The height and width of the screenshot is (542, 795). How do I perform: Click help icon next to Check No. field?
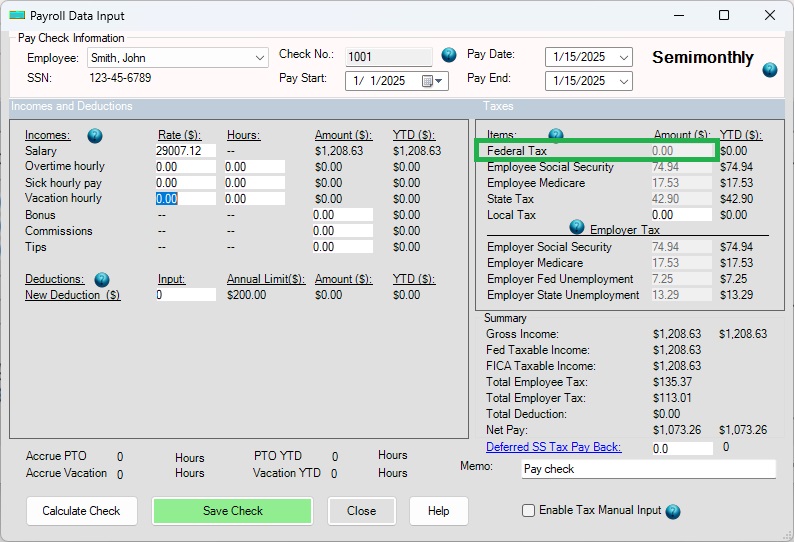coord(449,55)
